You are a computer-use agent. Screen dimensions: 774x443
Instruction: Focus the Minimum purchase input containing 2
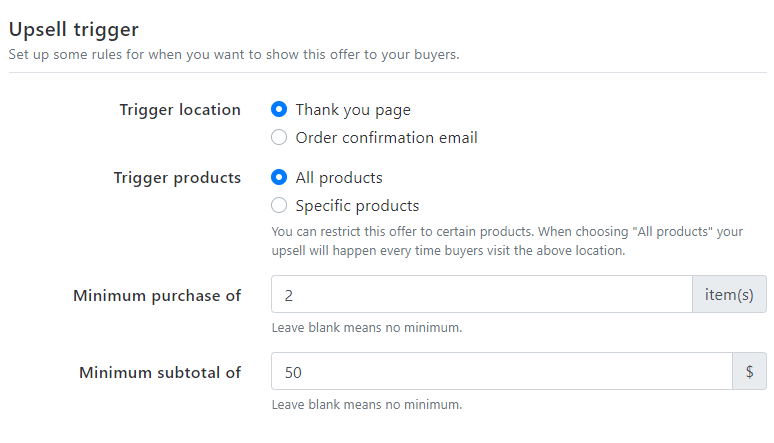(x=482, y=294)
